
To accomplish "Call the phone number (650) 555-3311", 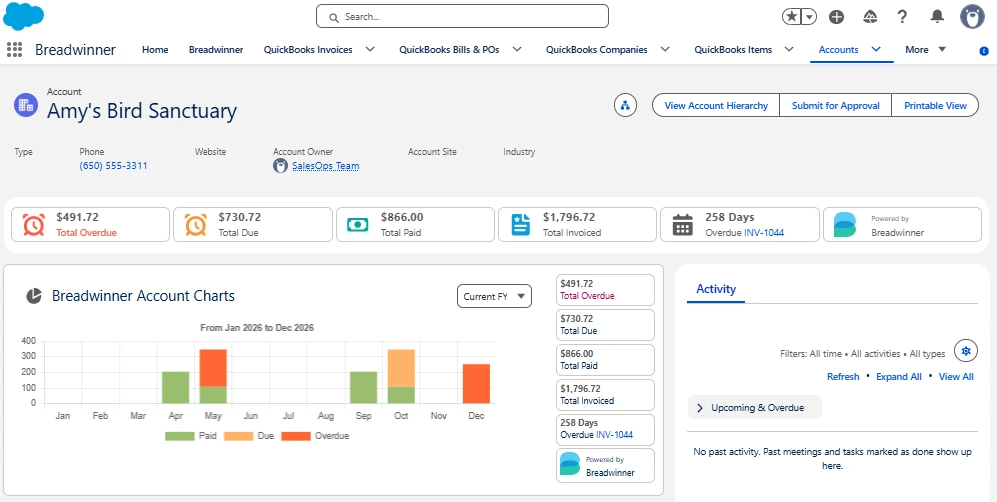I will click(x=113, y=166).
